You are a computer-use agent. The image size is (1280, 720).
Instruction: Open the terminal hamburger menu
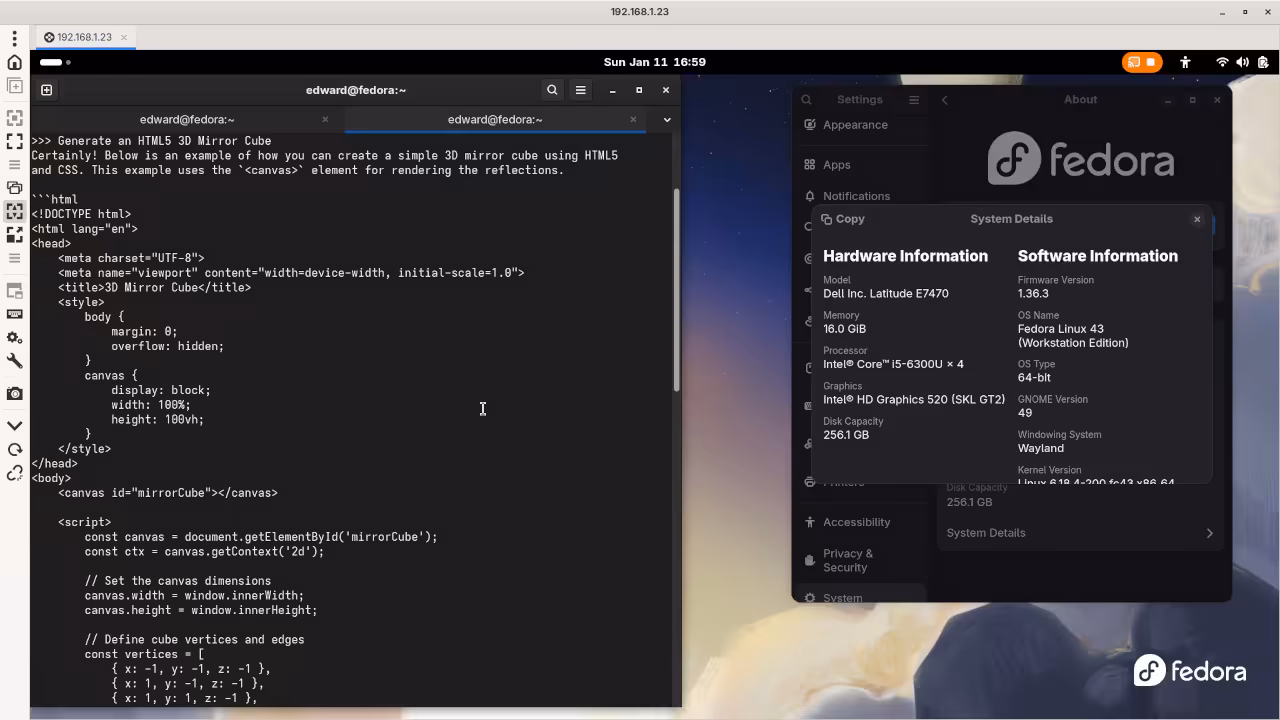pos(580,90)
